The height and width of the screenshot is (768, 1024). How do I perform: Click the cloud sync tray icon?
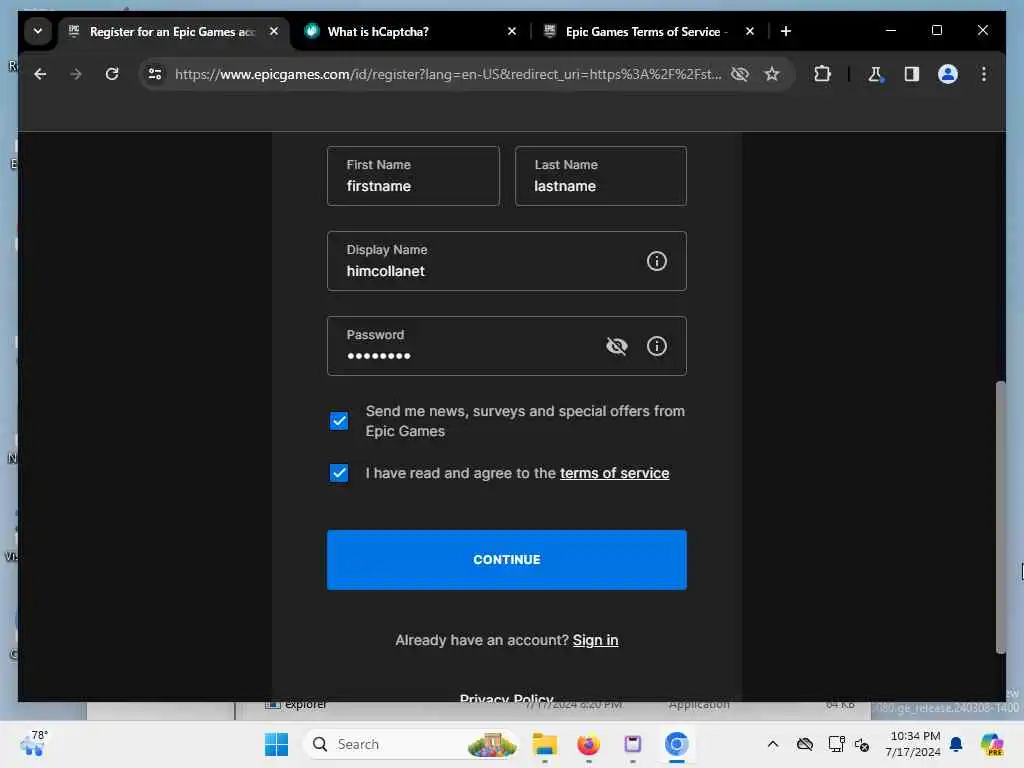805,744
